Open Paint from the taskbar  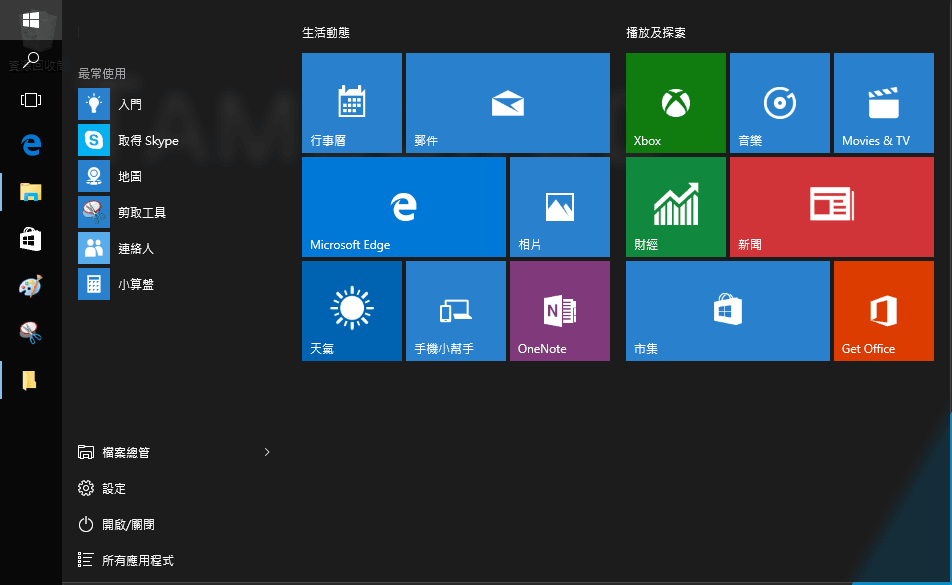coord(30,286)
